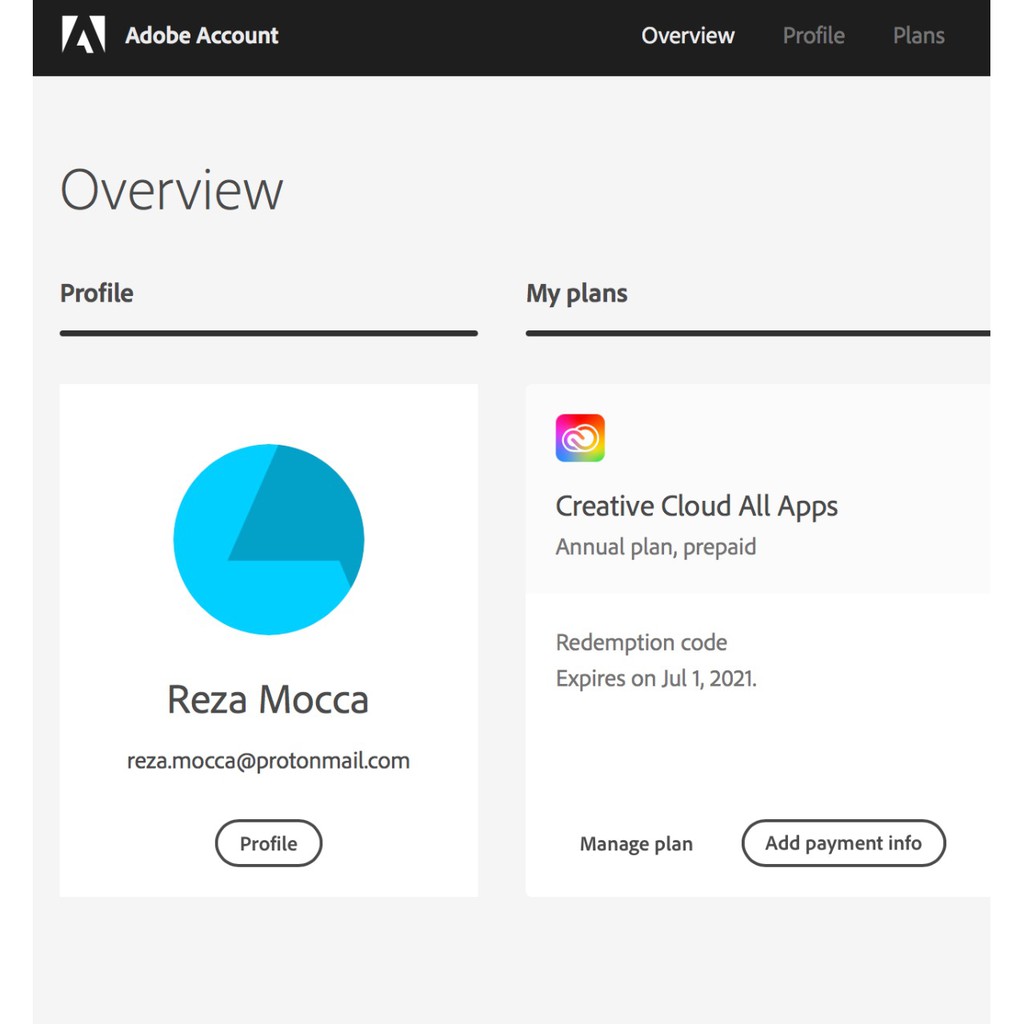Click the reza.mocca@protonmail.com email address
1024x1024 pixels.
point(268,760)
